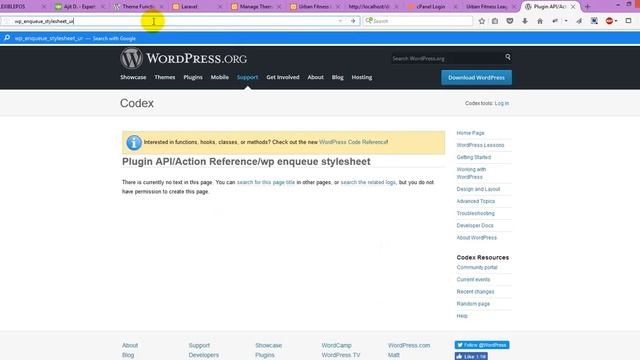Click the Download WordPress button
This screenshot has width=640, height=360.
(476, 78)
